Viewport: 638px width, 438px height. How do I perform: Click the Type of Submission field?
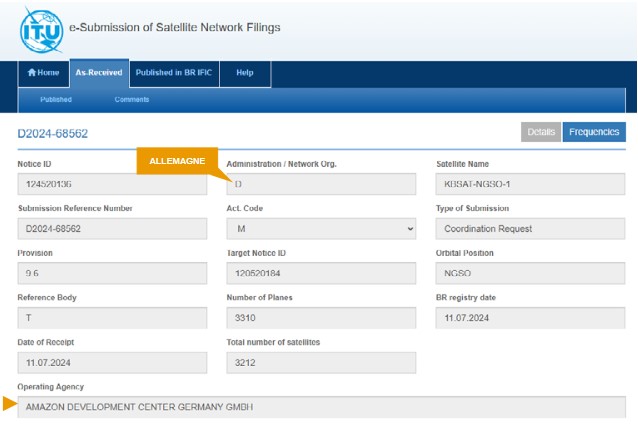pyautogui.click(x=531, y=229)
